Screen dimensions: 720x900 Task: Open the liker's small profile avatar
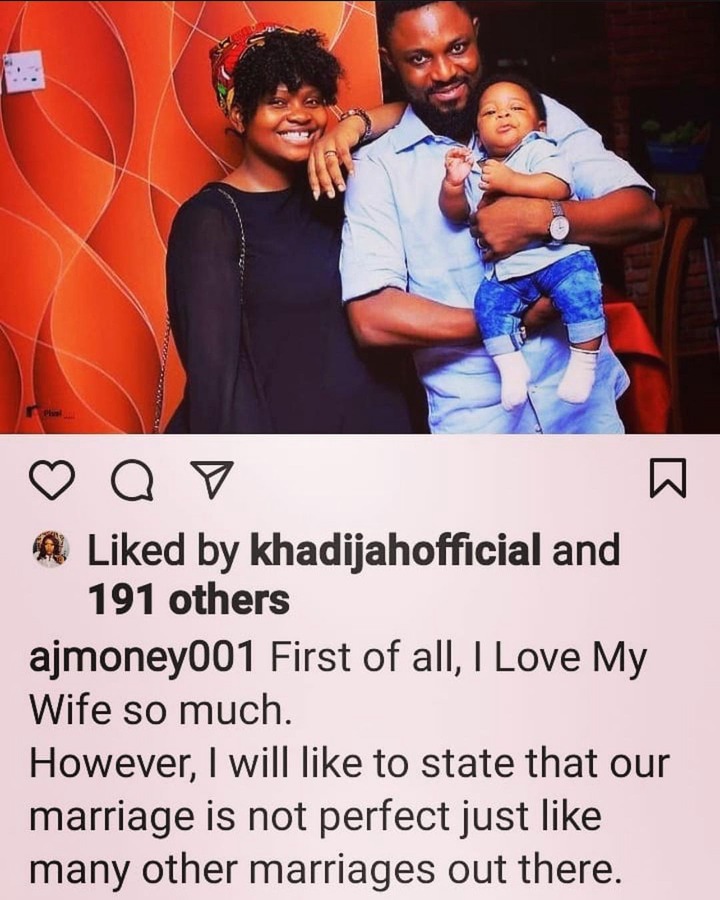52,549
